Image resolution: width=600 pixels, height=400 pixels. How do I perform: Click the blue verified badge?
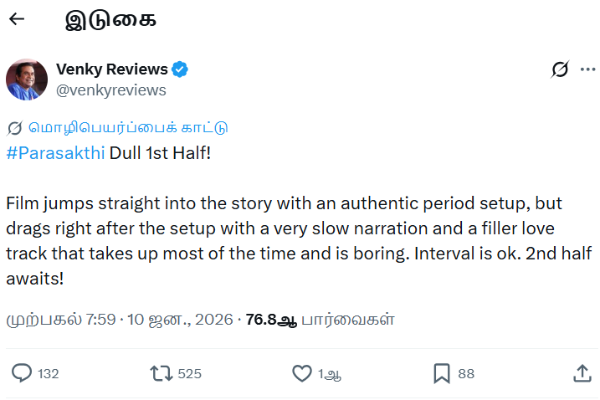point(181,70)
